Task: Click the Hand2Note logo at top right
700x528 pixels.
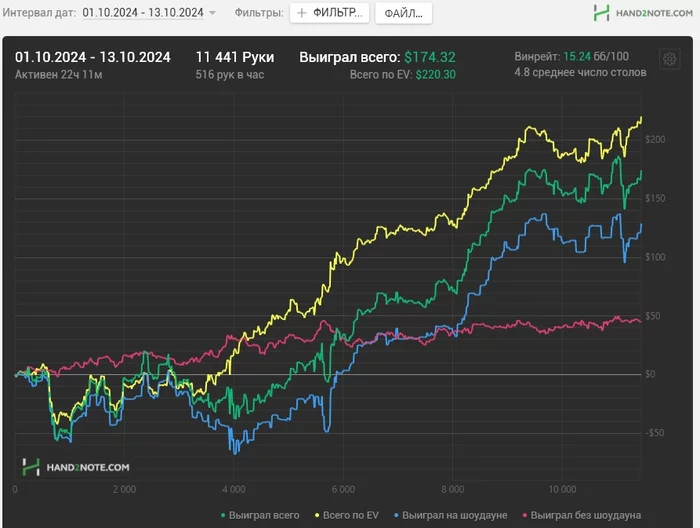Action: point(643,13)
